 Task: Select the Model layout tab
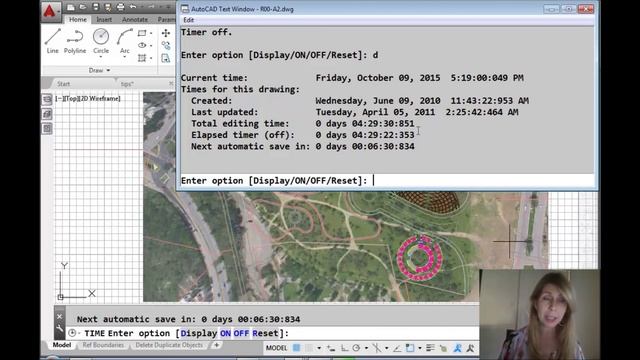pos(62,345)
